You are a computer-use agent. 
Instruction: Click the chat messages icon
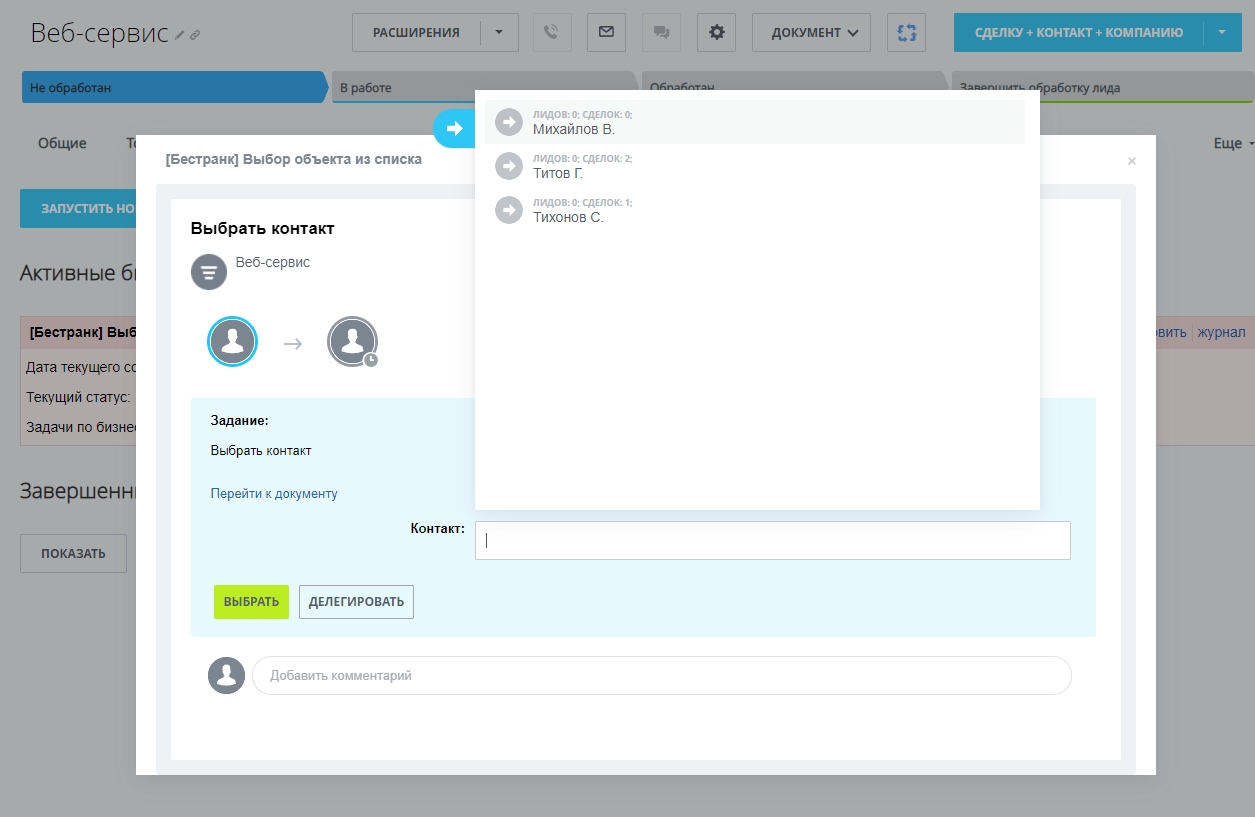(661, 32)
